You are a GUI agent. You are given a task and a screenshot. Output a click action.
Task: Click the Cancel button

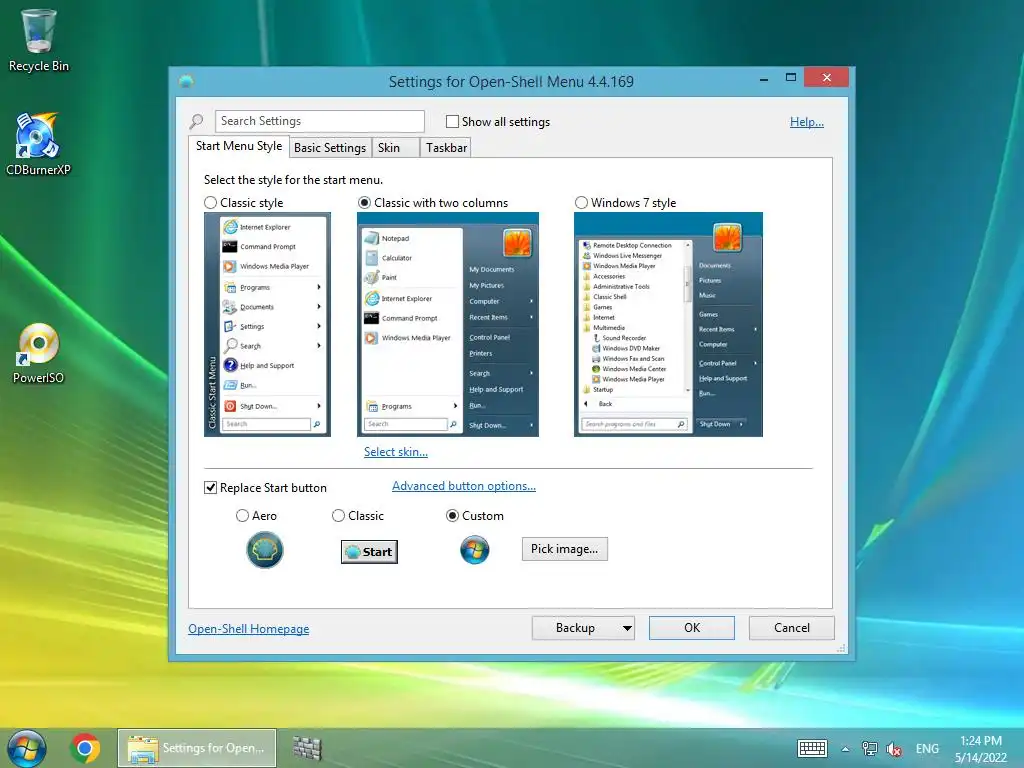(792, 628)
